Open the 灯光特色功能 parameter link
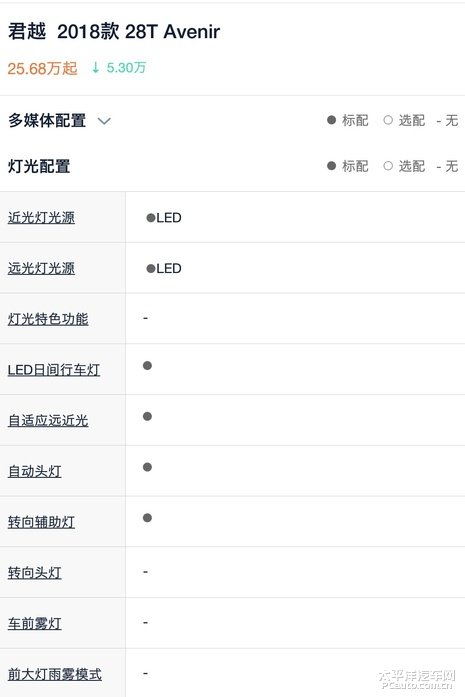The width and height of the screenshot is (465, 697). (48, 319)
